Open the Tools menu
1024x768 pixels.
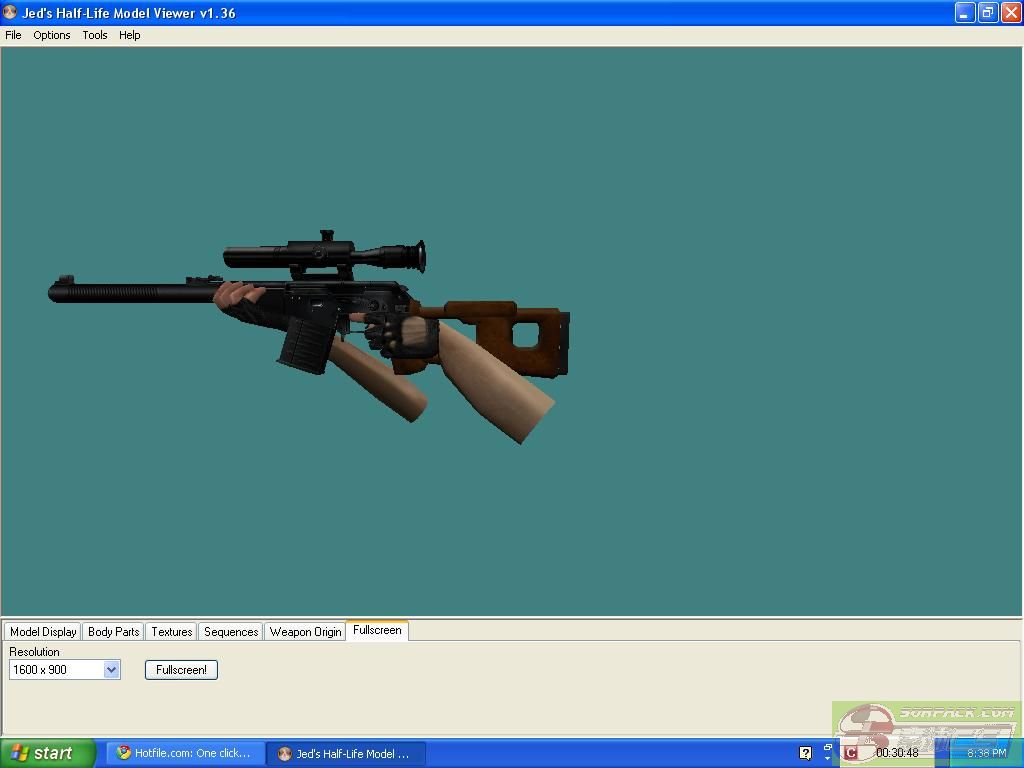point(95,35)
